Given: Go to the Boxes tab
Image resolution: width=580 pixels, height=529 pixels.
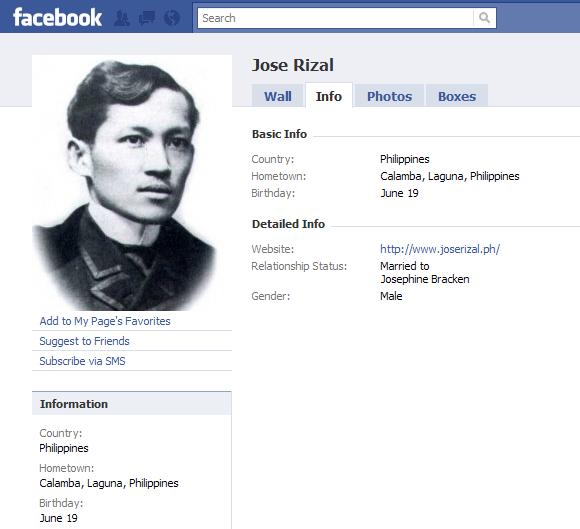Looking at the screenshot, I should [457, 96].
